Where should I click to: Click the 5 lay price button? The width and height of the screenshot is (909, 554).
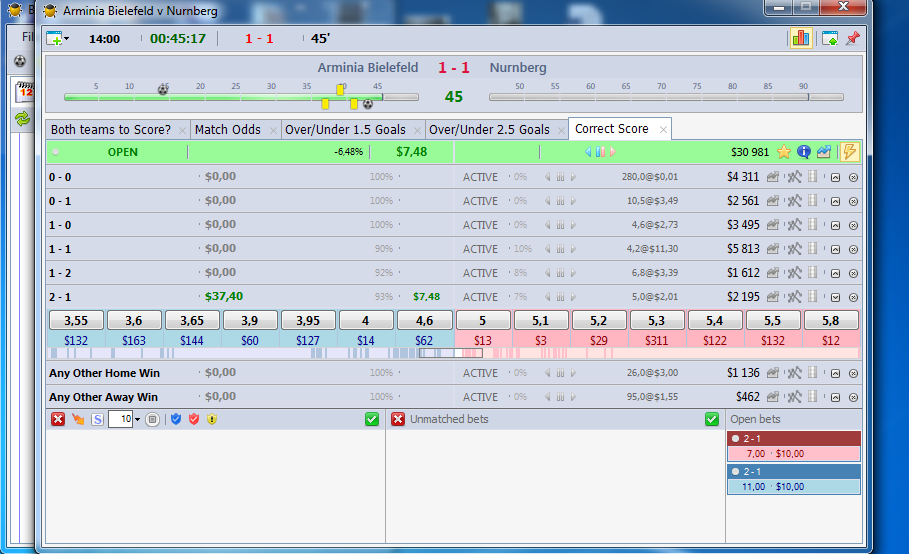tap(482, 320)
